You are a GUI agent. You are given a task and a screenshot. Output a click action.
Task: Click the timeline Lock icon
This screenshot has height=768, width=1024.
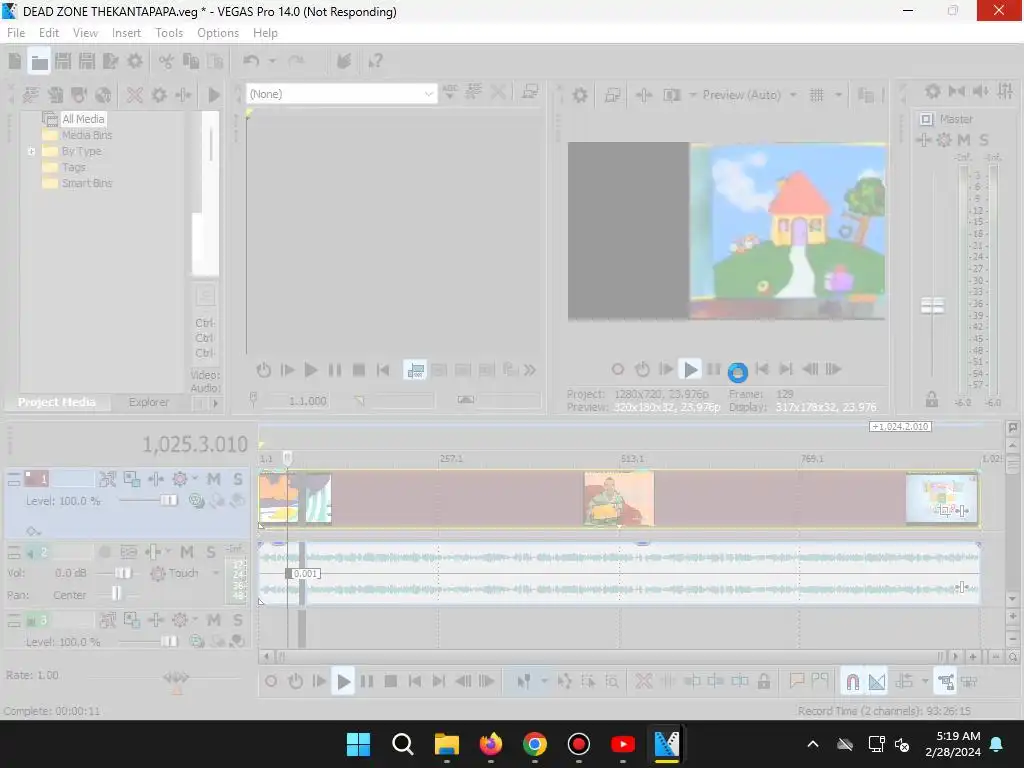click(763, 682)
